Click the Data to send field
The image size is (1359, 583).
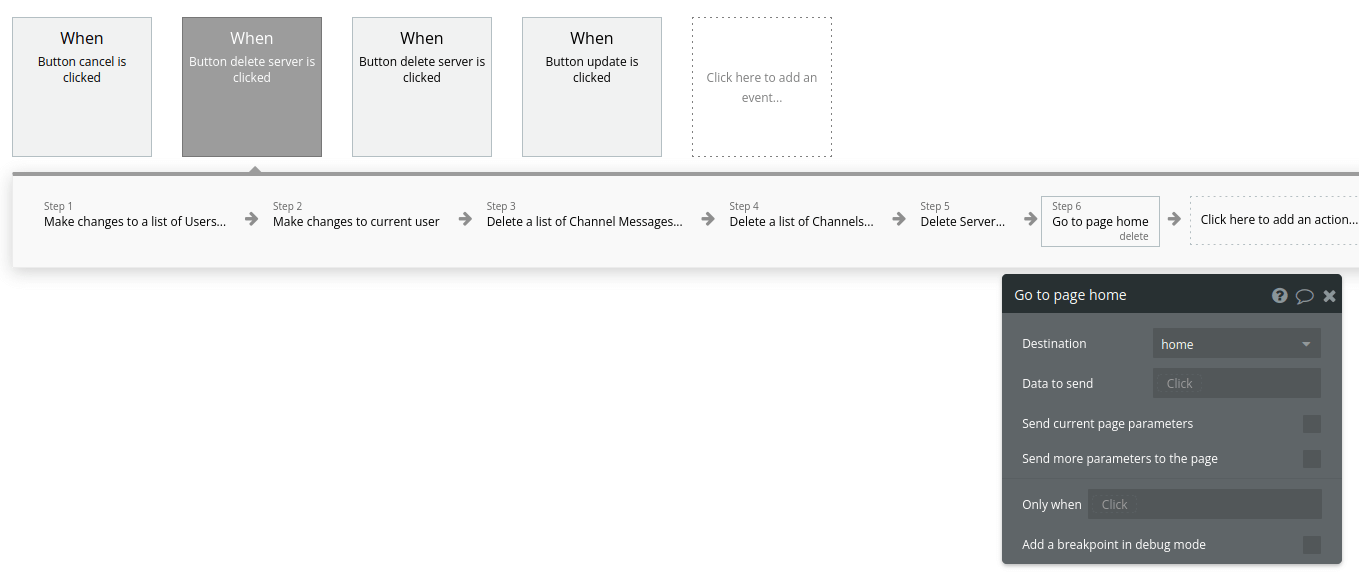[1236, 383]
